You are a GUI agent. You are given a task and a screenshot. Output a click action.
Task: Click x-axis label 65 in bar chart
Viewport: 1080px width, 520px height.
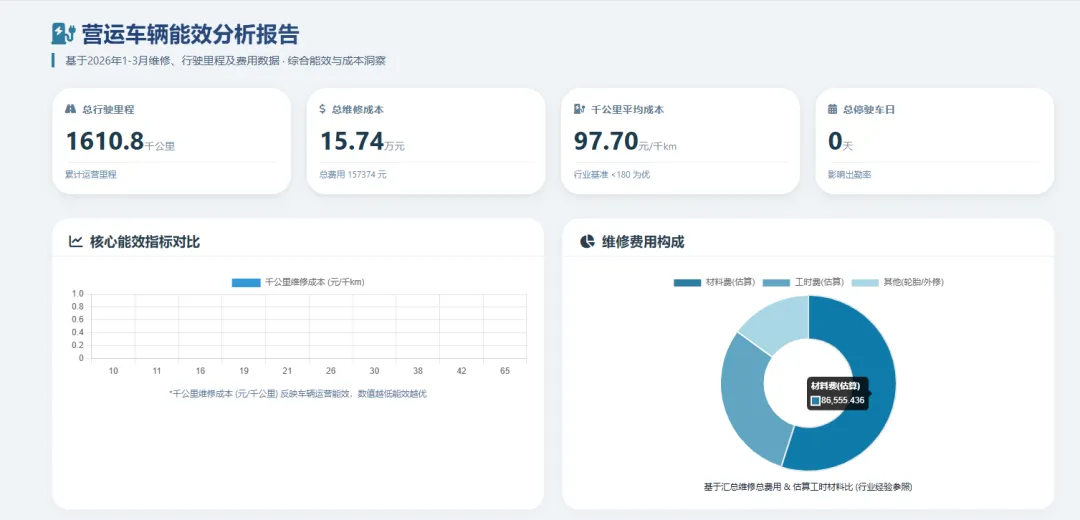(x=505, y=371)
